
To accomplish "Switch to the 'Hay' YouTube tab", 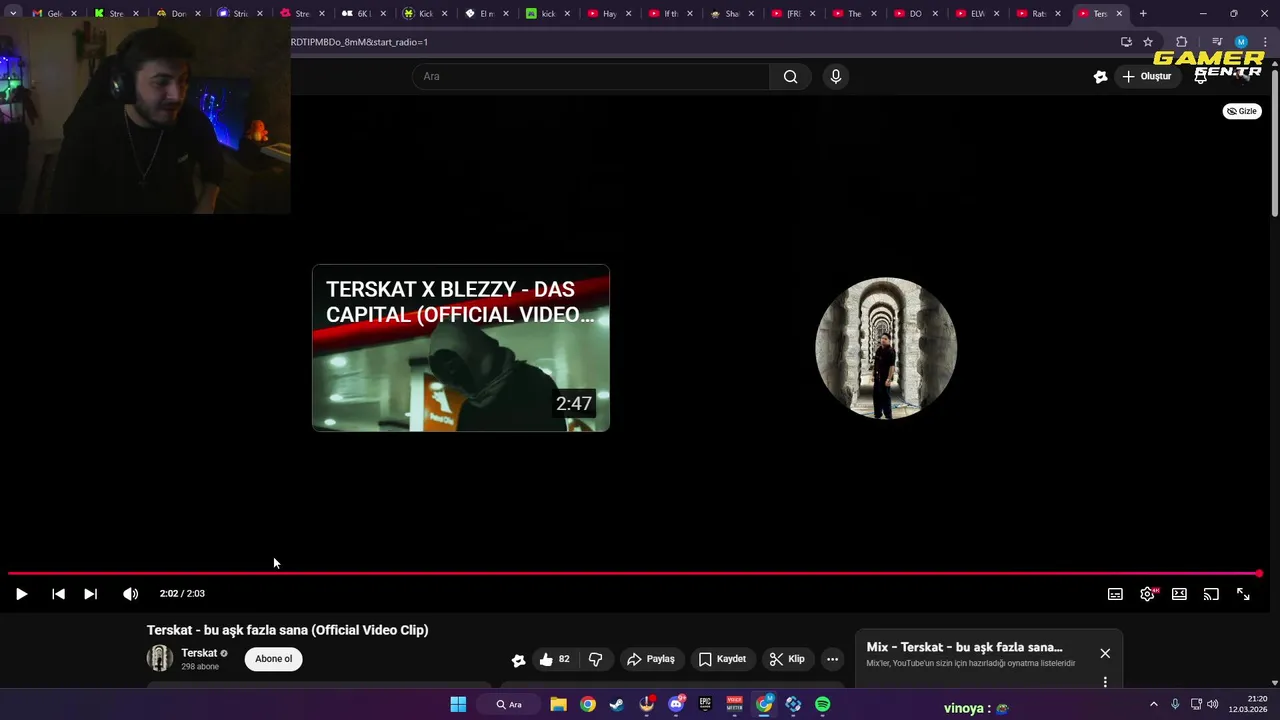I will [x=609, y=14].
